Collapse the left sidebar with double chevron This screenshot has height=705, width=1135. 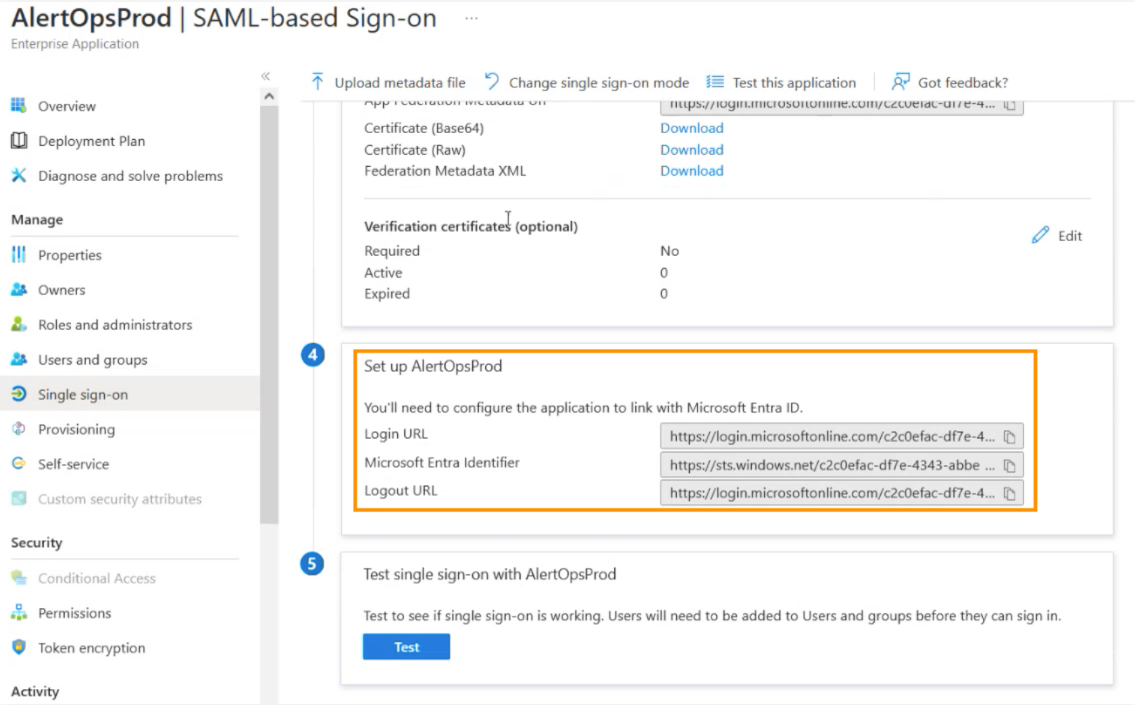pos(266,76)
